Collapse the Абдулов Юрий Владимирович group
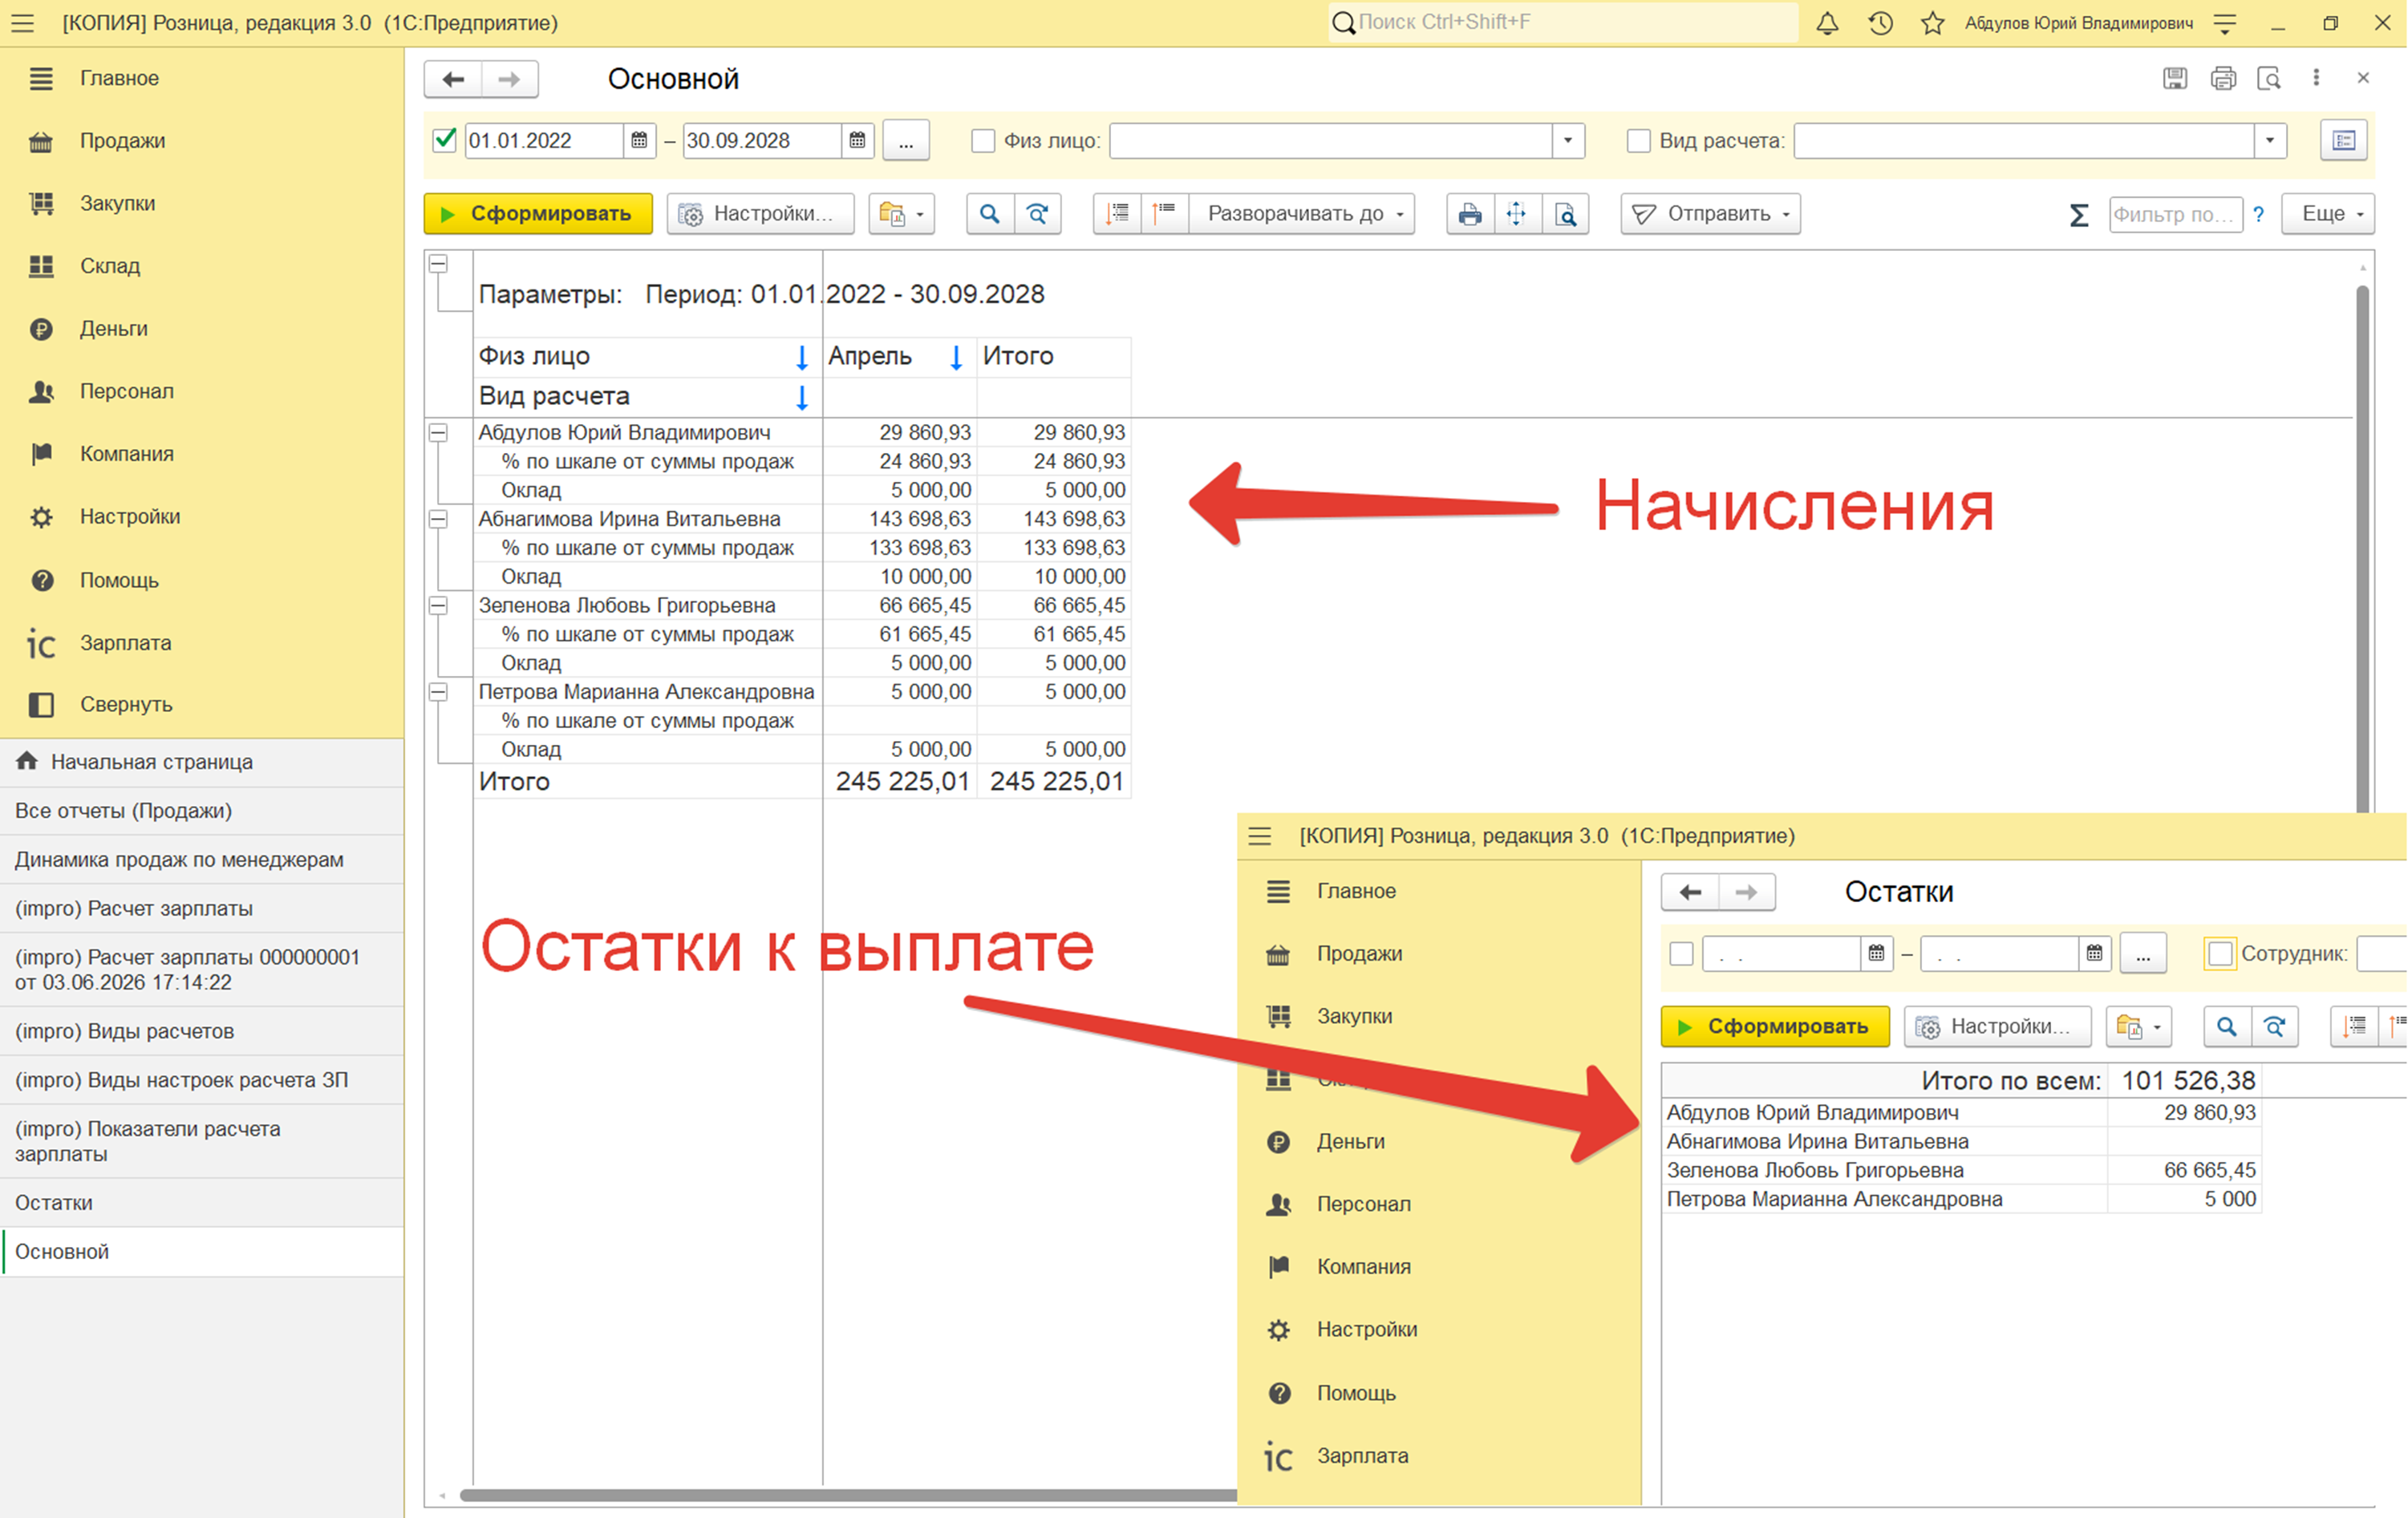Image resolution: width=2408 pixels, height=1518 pixels. [438, 433]
